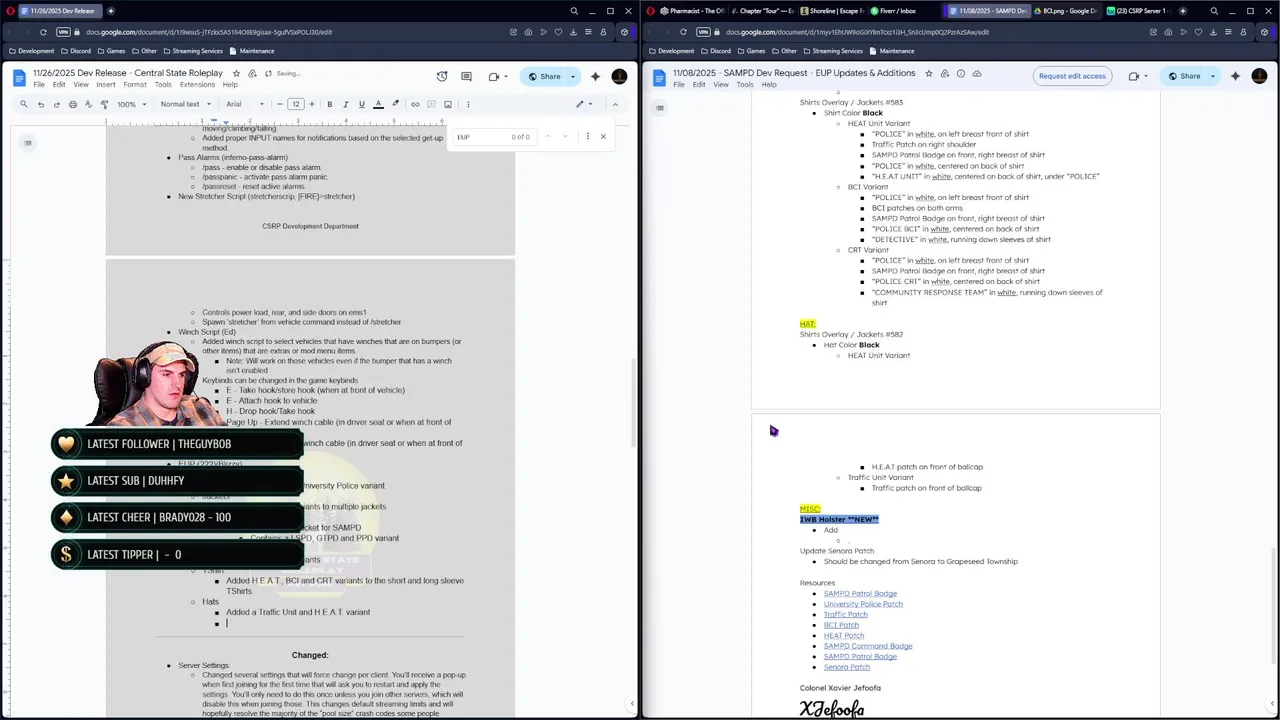
Task: Click the Gemini sparkle icon in right document
Action: click(x=1235, y=76)
